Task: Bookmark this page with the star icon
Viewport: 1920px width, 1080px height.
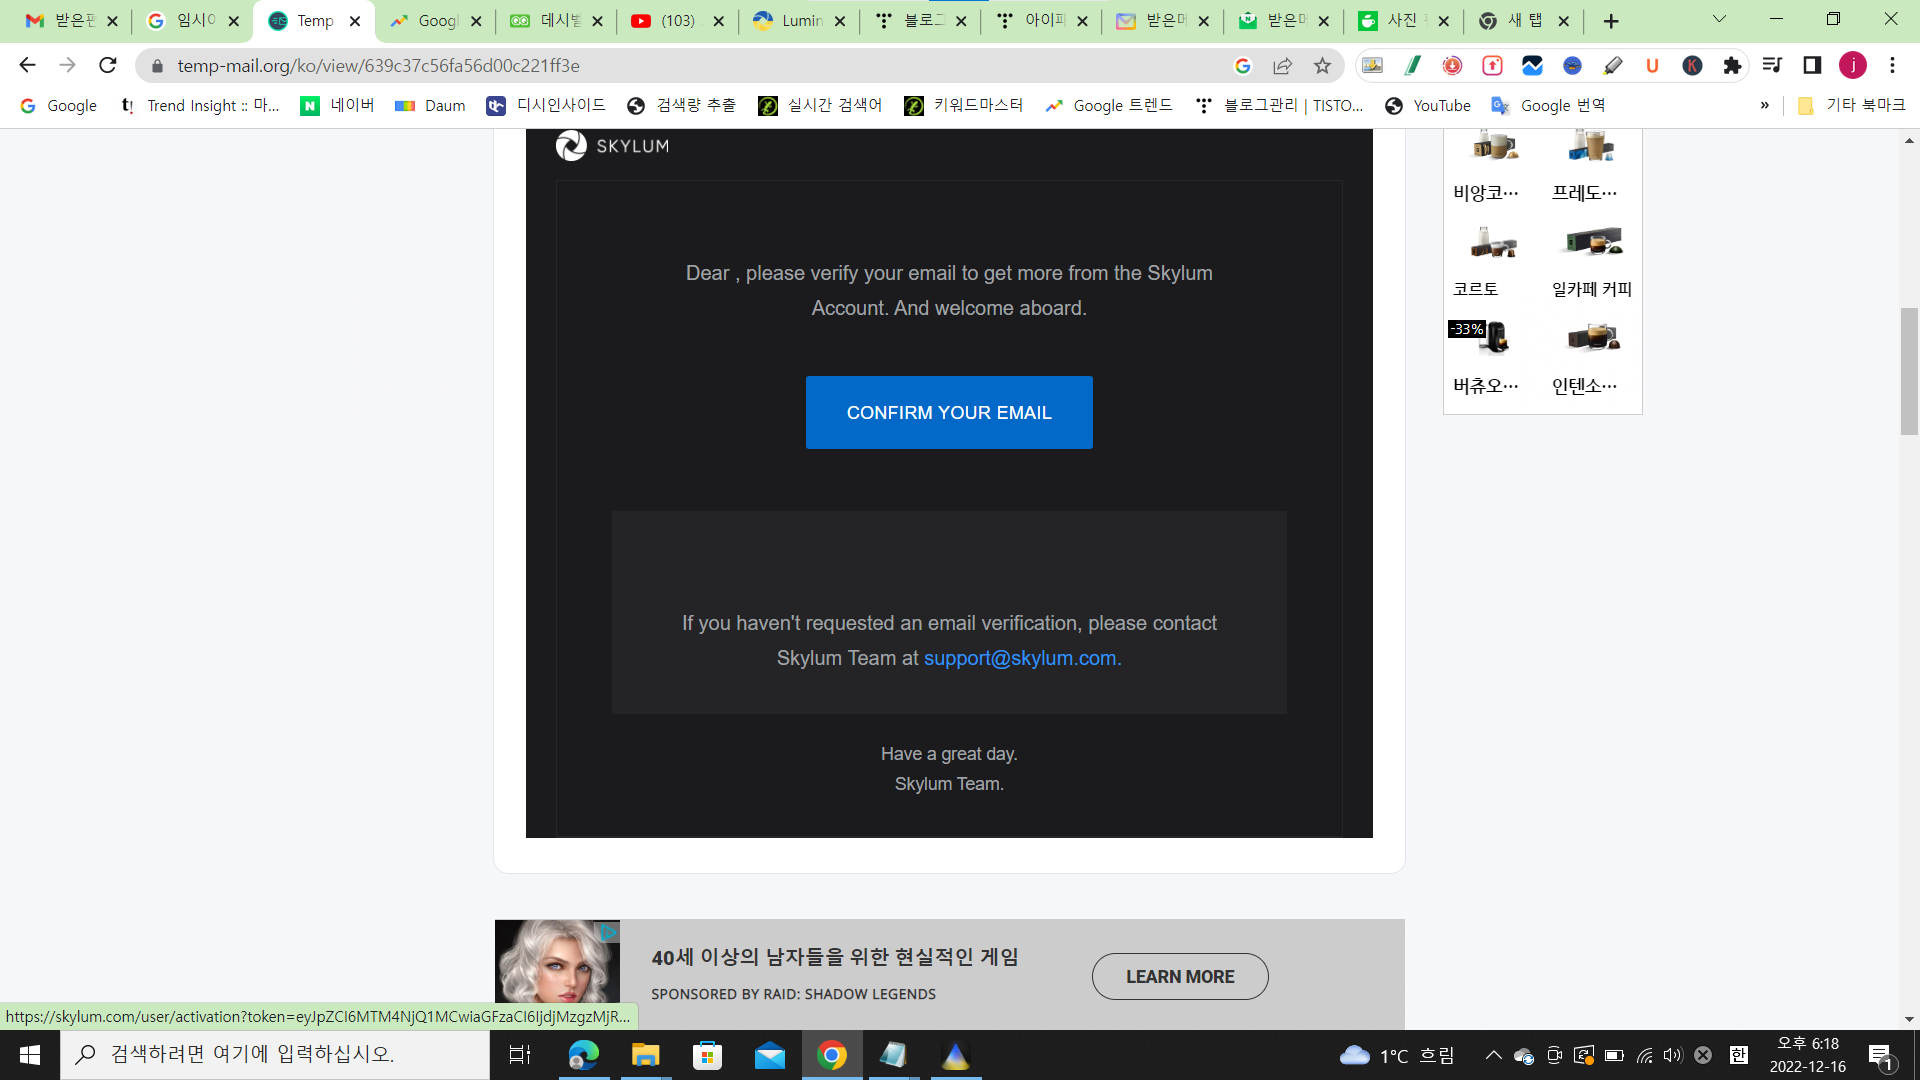Action: 1322,65
